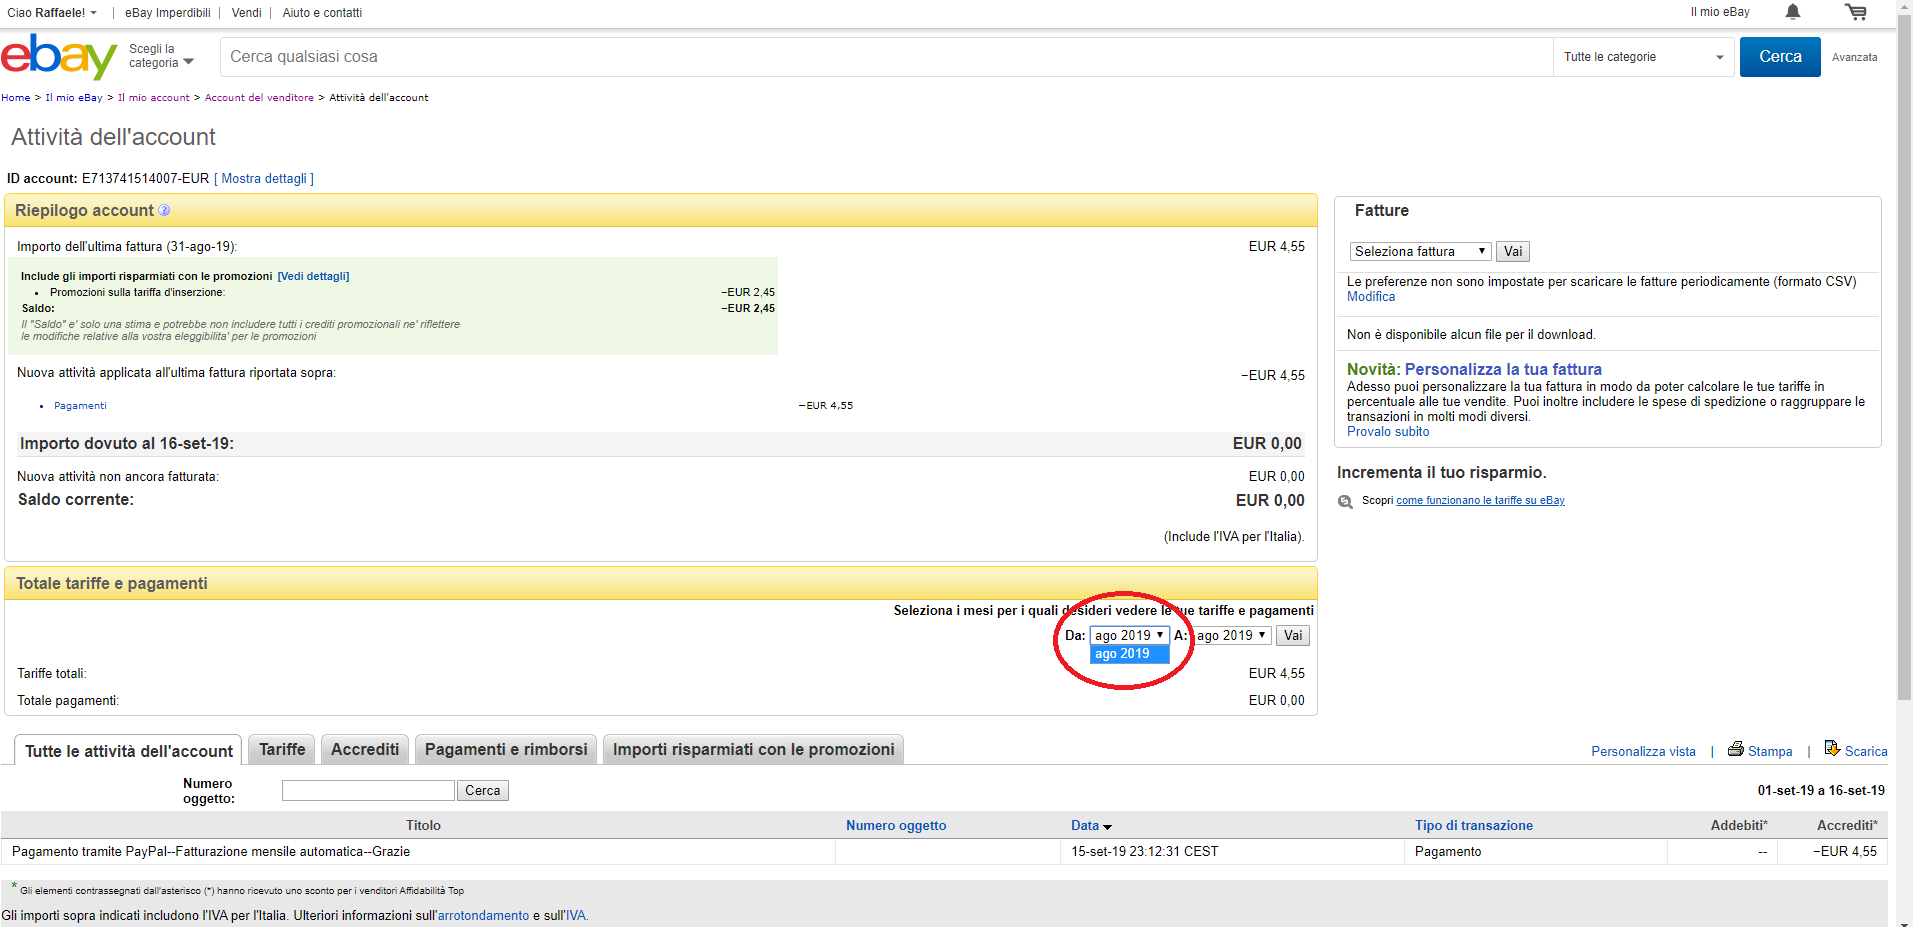This screenshot has height=927, width=1913.
Task: Open the Pagamenti link in summary
Action: point(80,405)
